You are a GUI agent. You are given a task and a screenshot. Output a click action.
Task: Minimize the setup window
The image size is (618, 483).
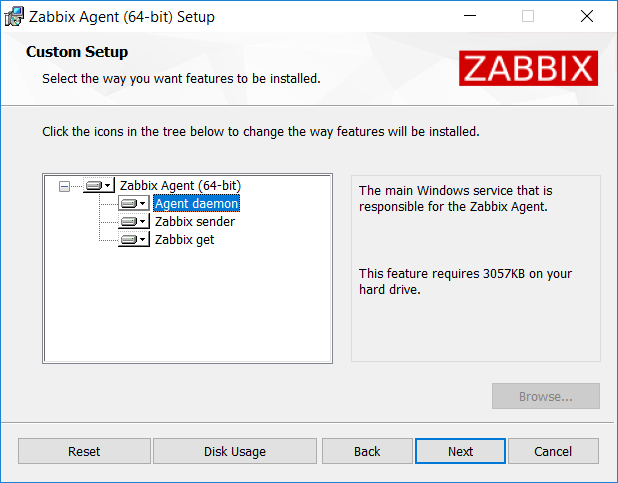(x=470, y=16)
